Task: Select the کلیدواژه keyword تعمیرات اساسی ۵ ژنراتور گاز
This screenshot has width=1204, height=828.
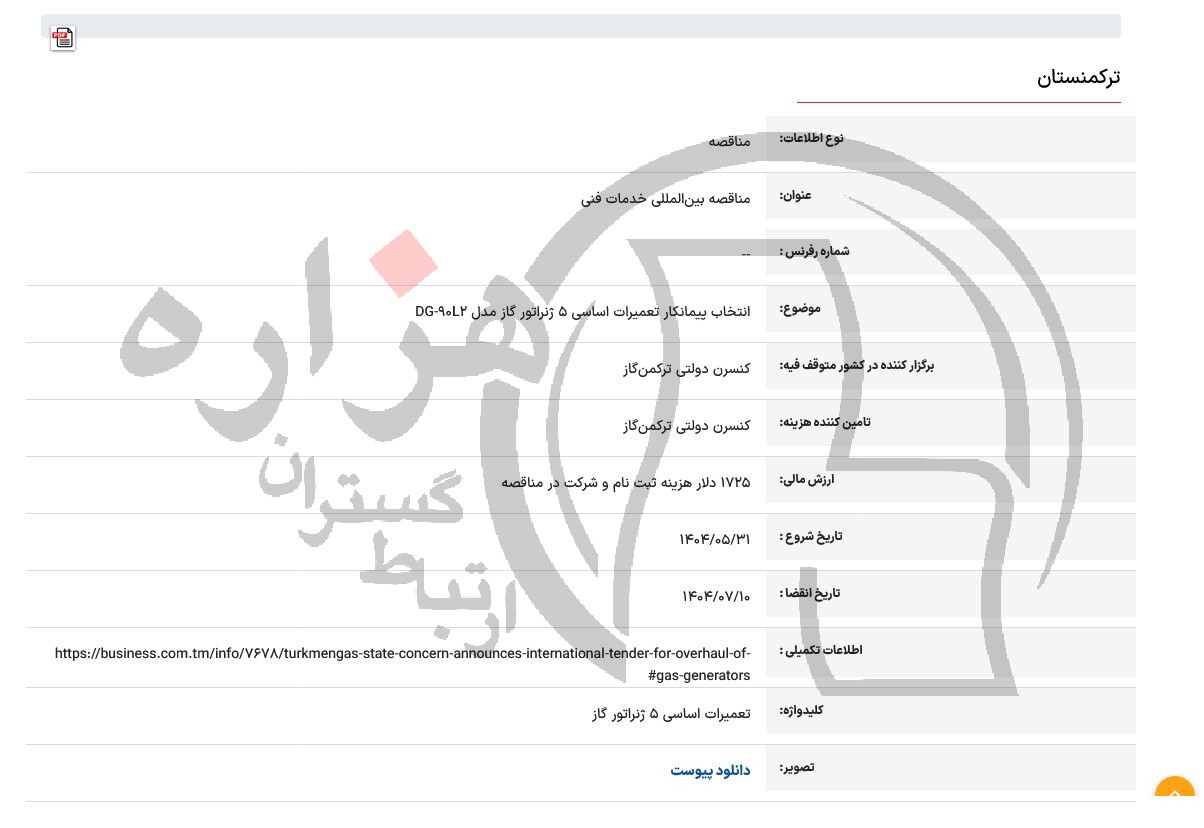Action: pos(671,713)
